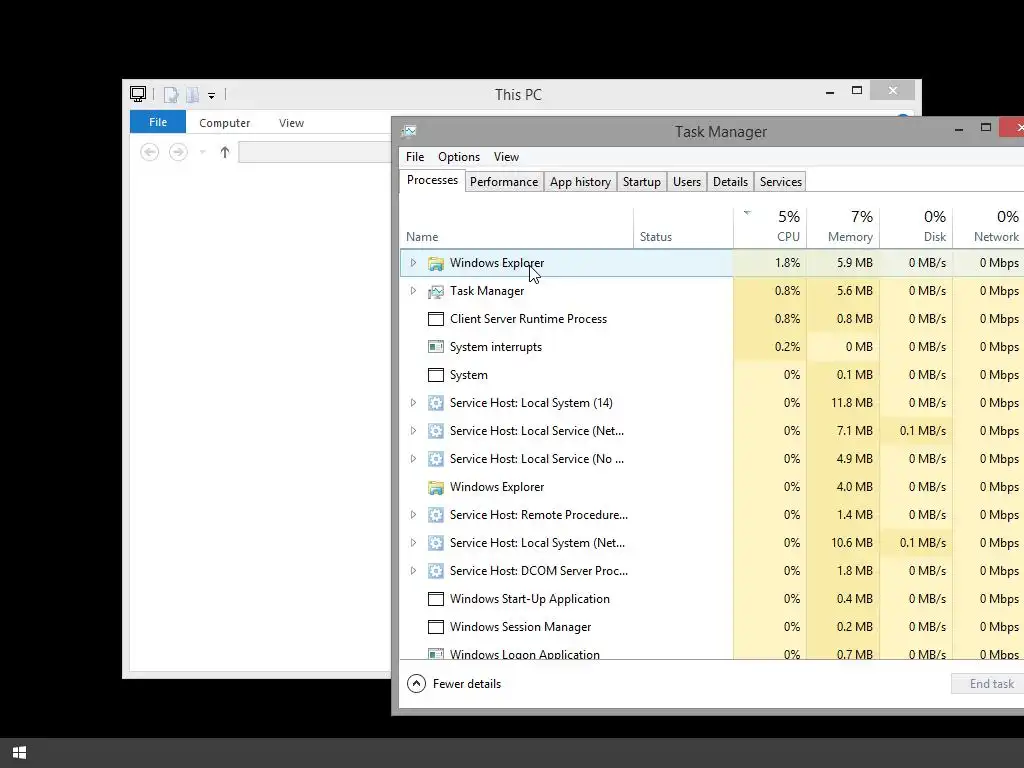Click the System interrupts process icon
Screen dimensions: 1024x768
click(x=436, y=347)
